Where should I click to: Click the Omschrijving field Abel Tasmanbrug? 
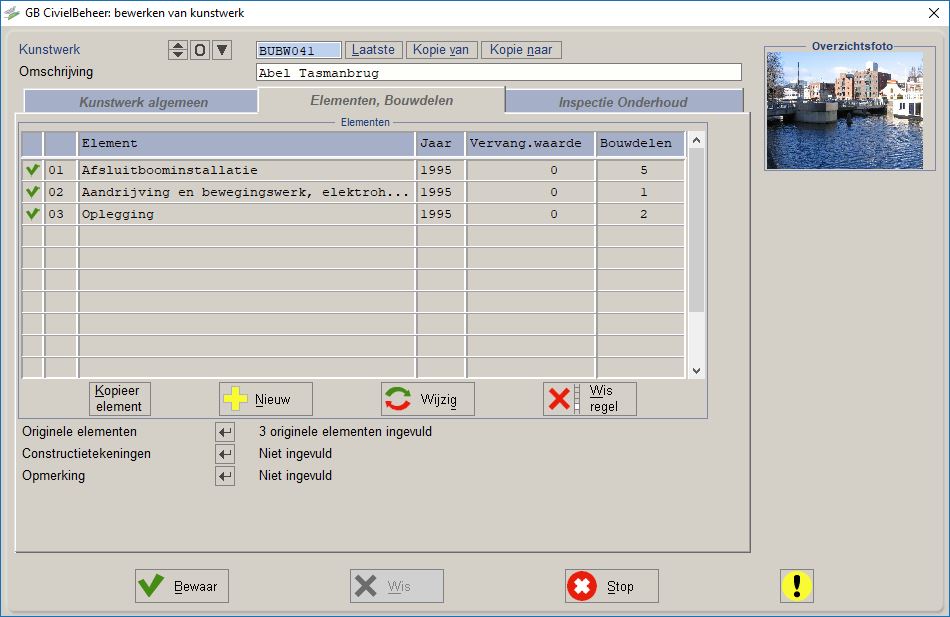(x=499, y=73)
